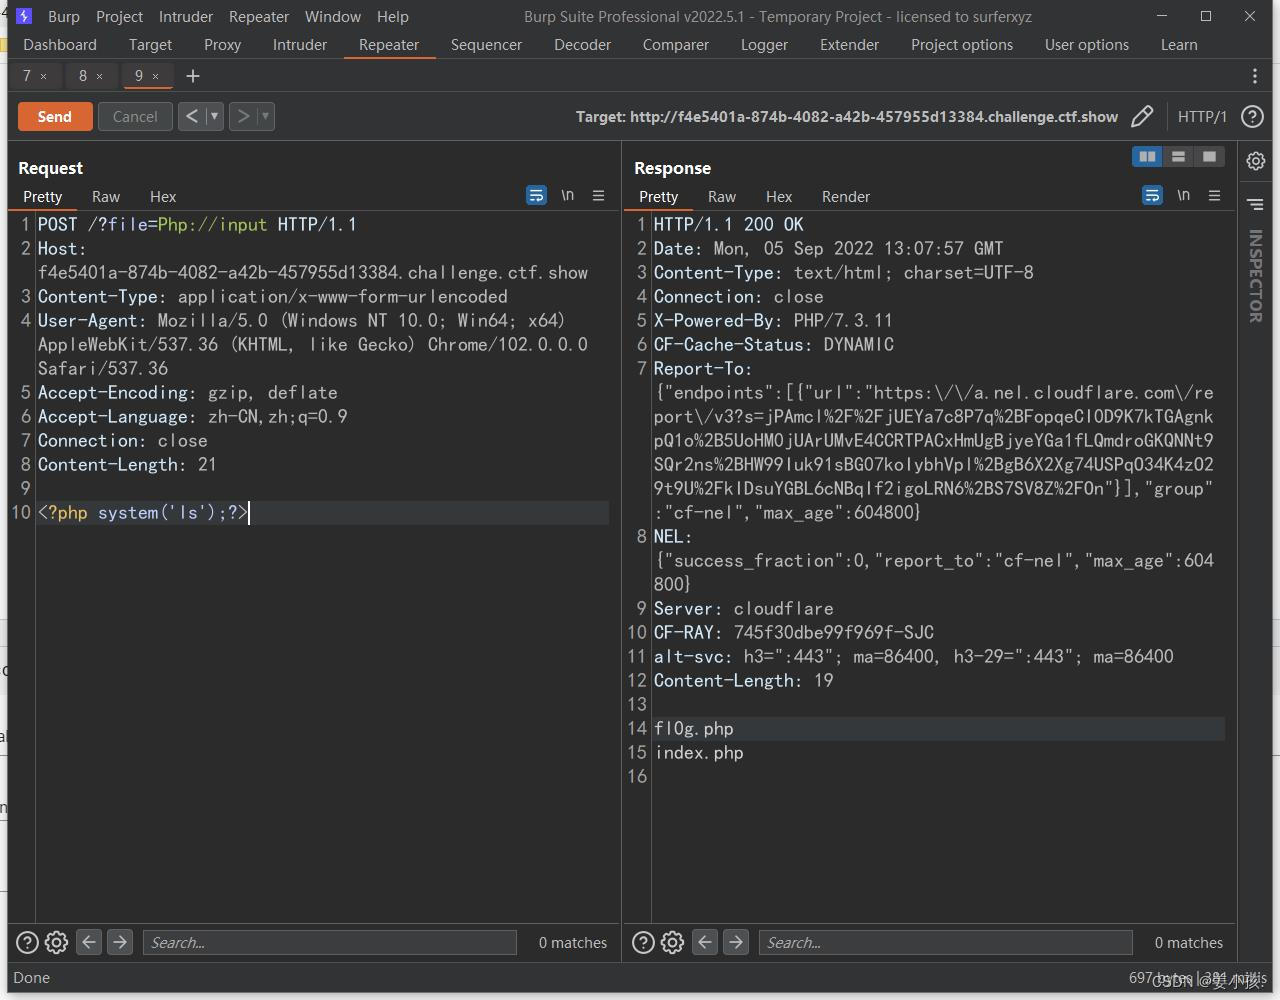The height and width of the screenshot is (1000, 1280).
Task: Open Request editor hamburger menu
Action: (x=599, y=196)
